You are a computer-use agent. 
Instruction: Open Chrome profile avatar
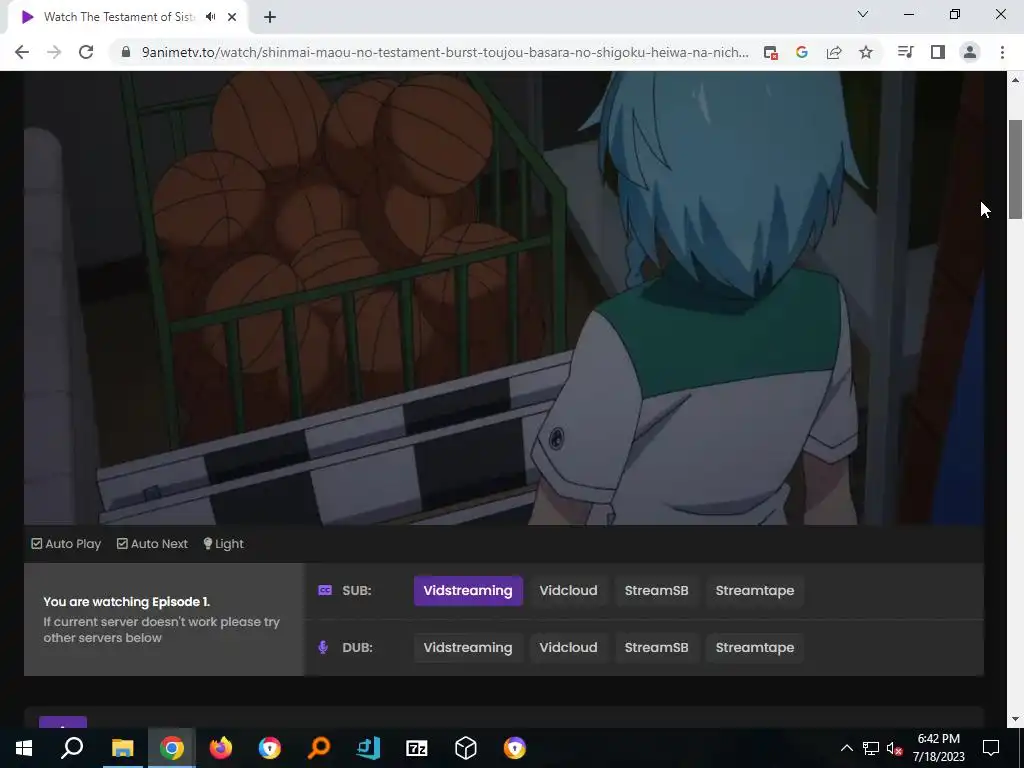click(x=970, y=52)
